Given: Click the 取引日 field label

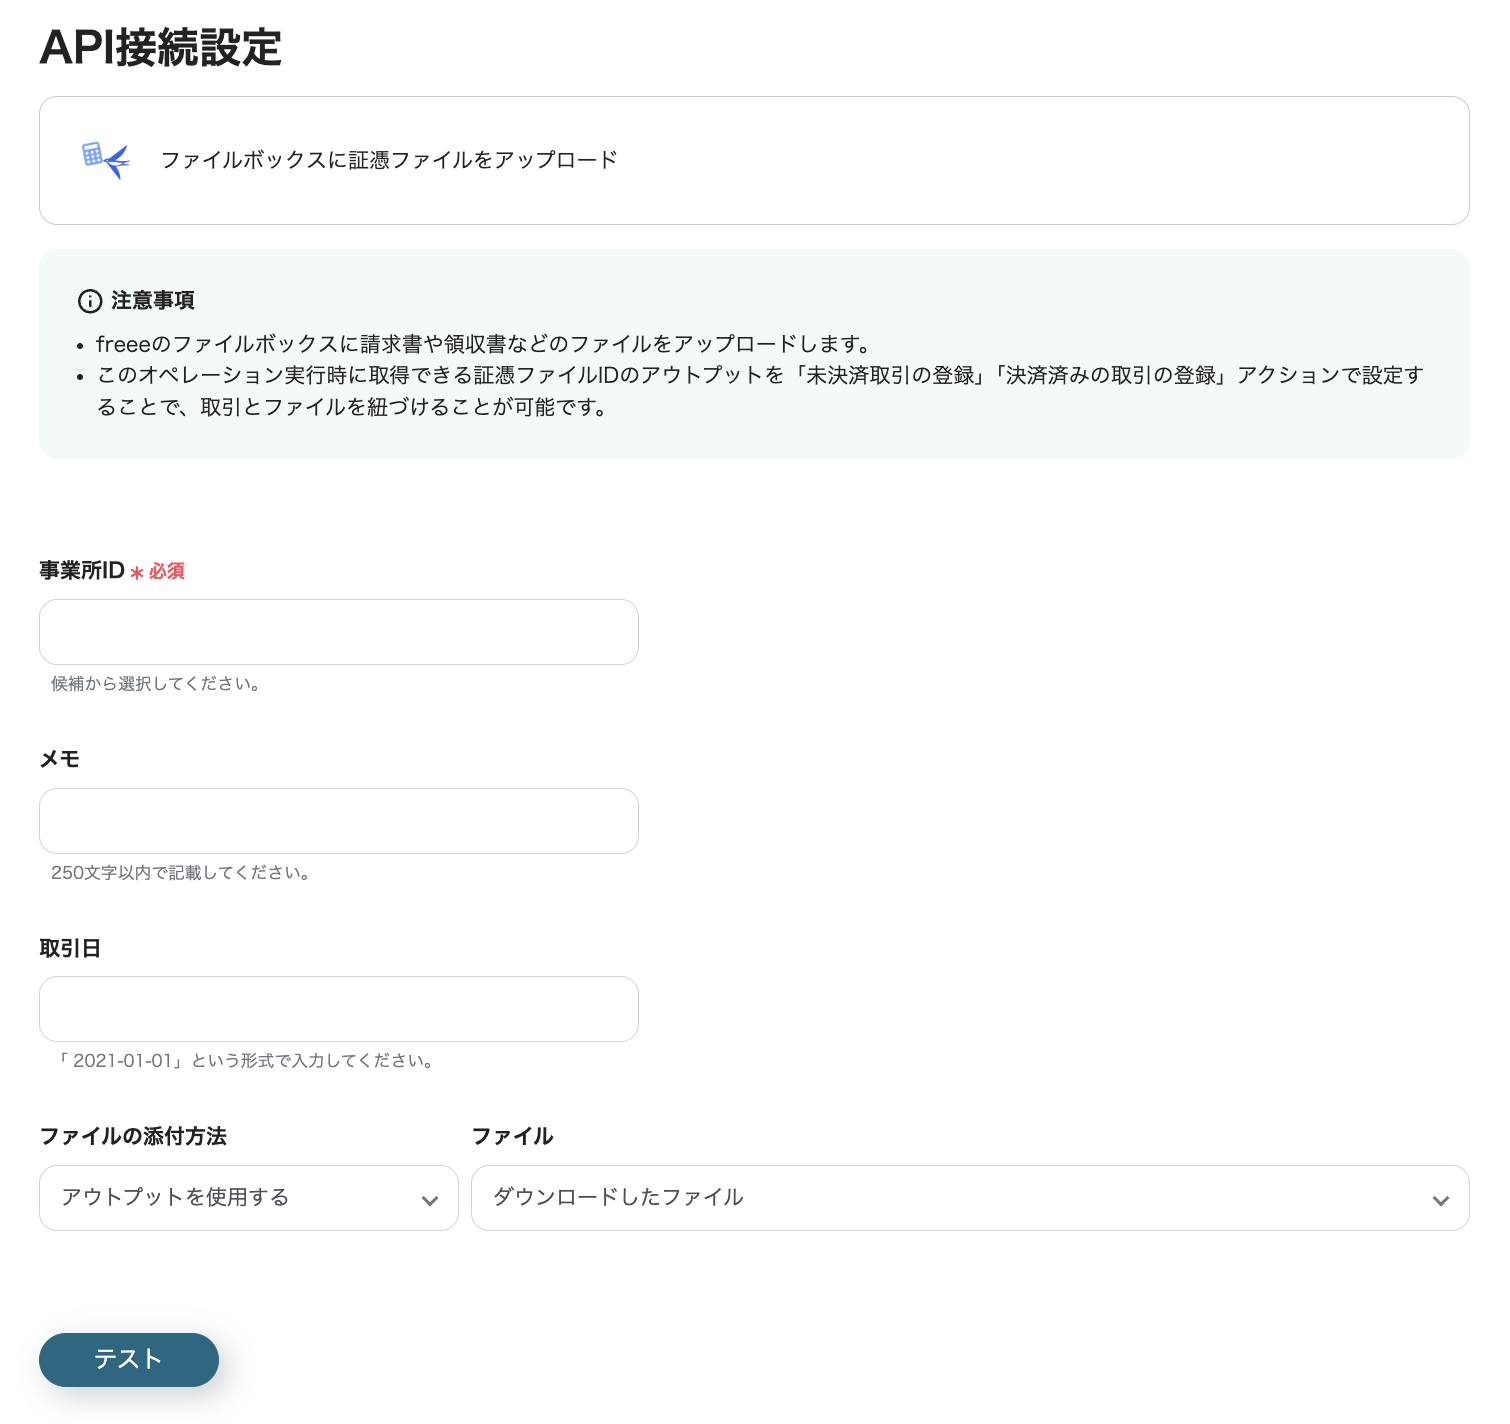Looking at the screenshot, I should (x=70, y=948).
